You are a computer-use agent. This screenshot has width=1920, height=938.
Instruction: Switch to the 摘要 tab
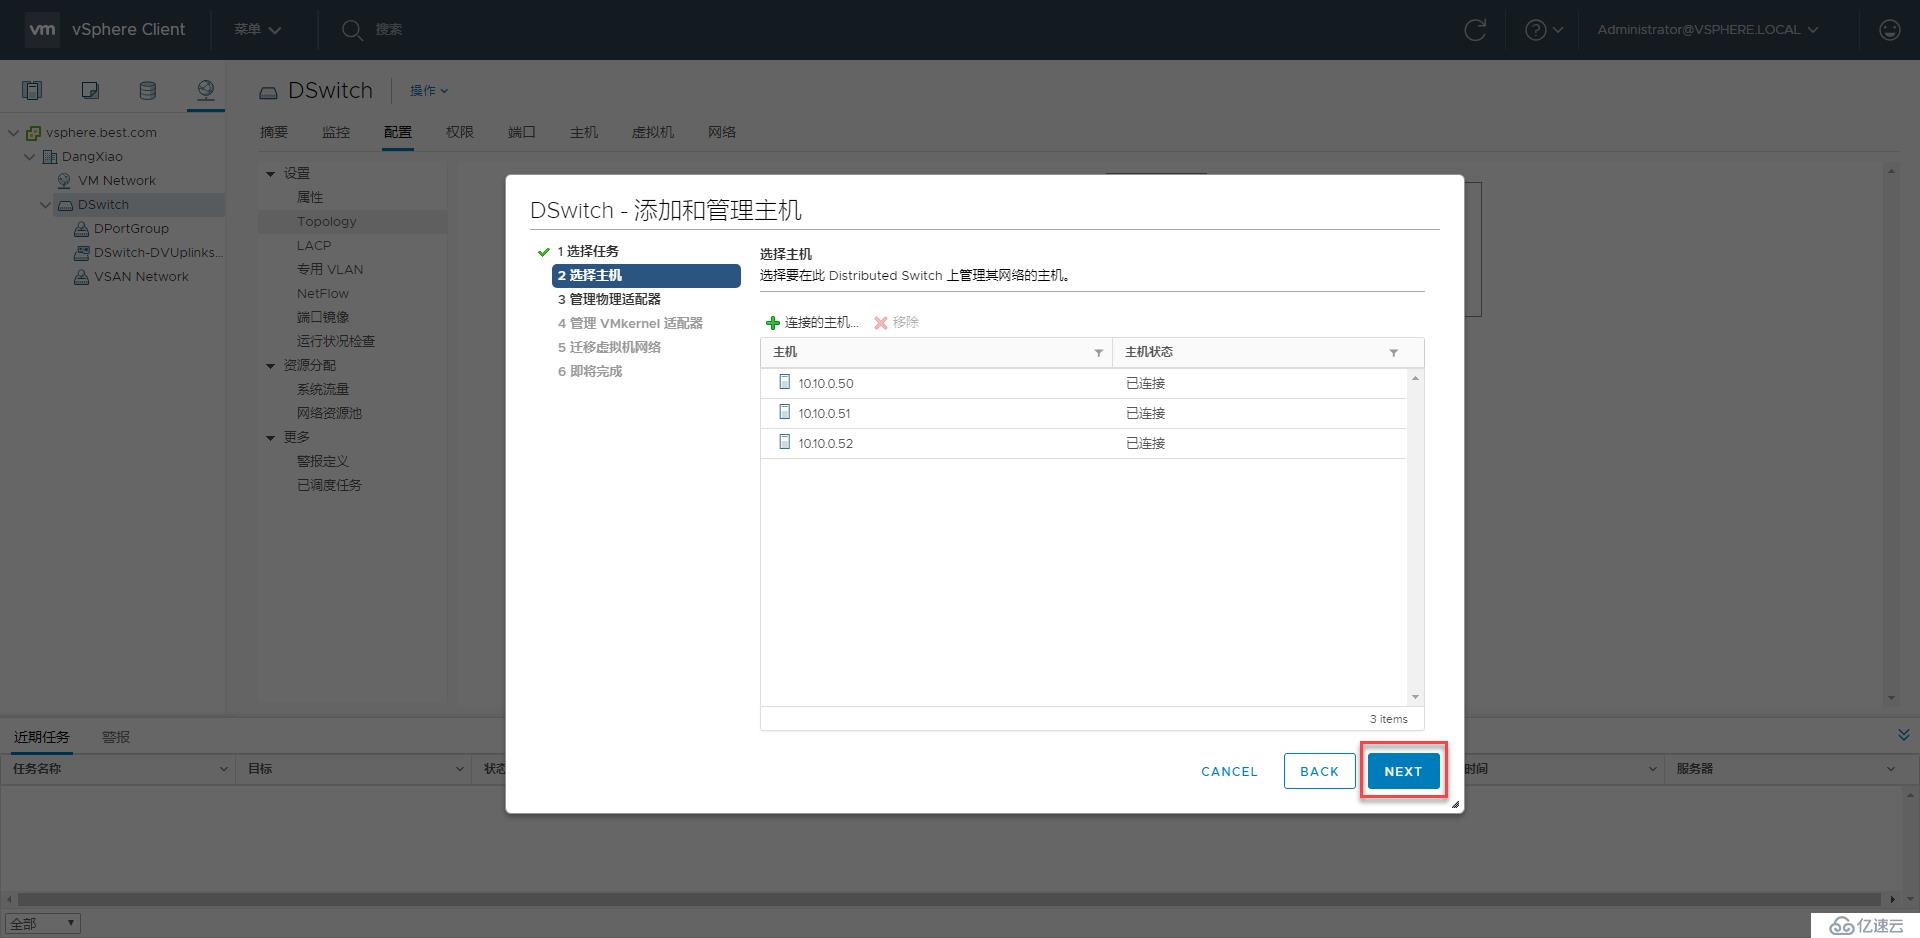pyautogui.click(x=274, y=132)
